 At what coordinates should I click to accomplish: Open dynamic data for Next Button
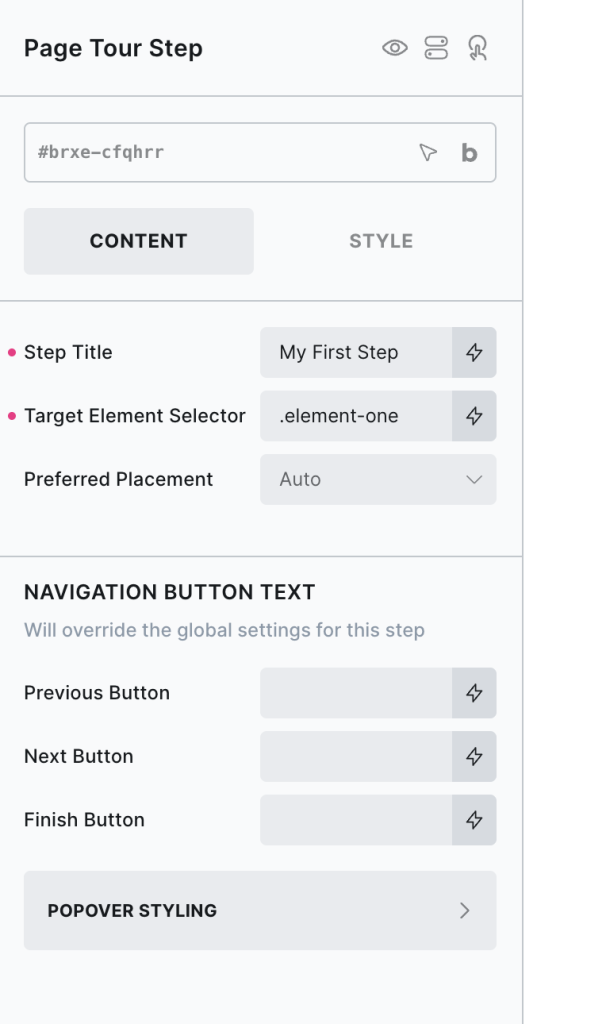click(474, 757)
